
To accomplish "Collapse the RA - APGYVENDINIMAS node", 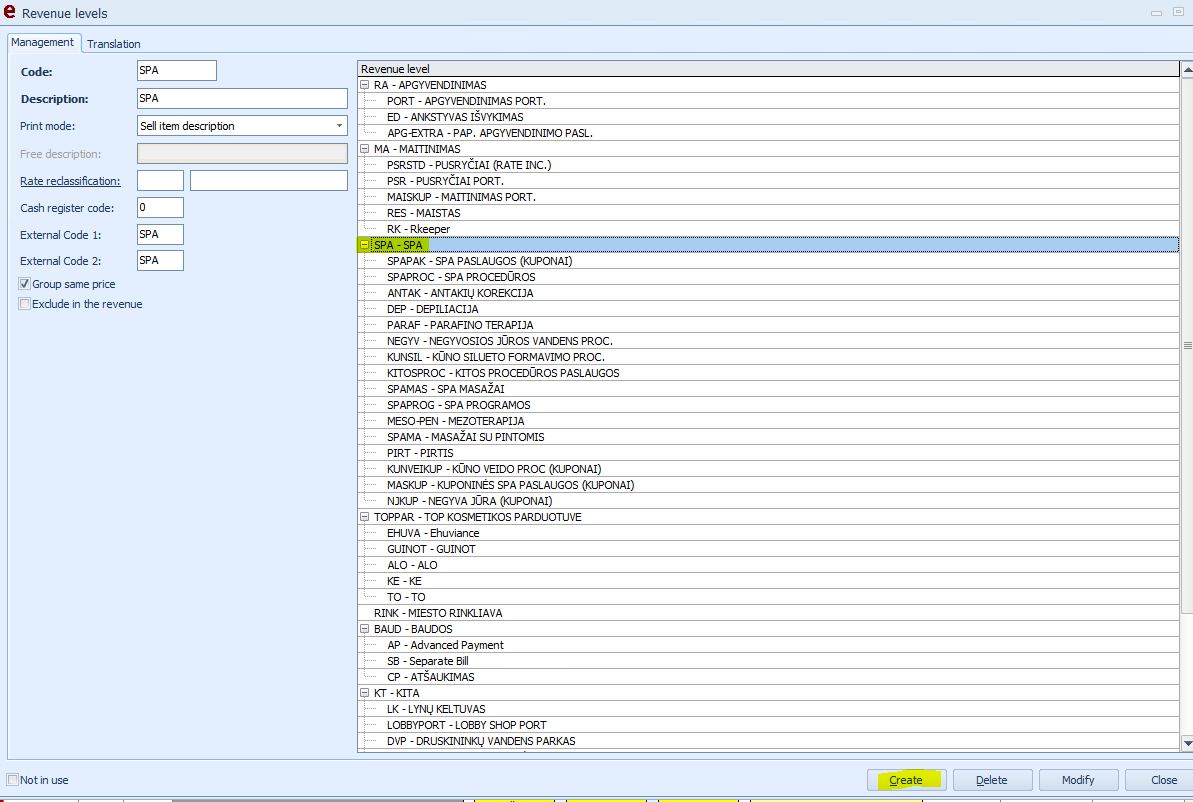I will (364, 85).
